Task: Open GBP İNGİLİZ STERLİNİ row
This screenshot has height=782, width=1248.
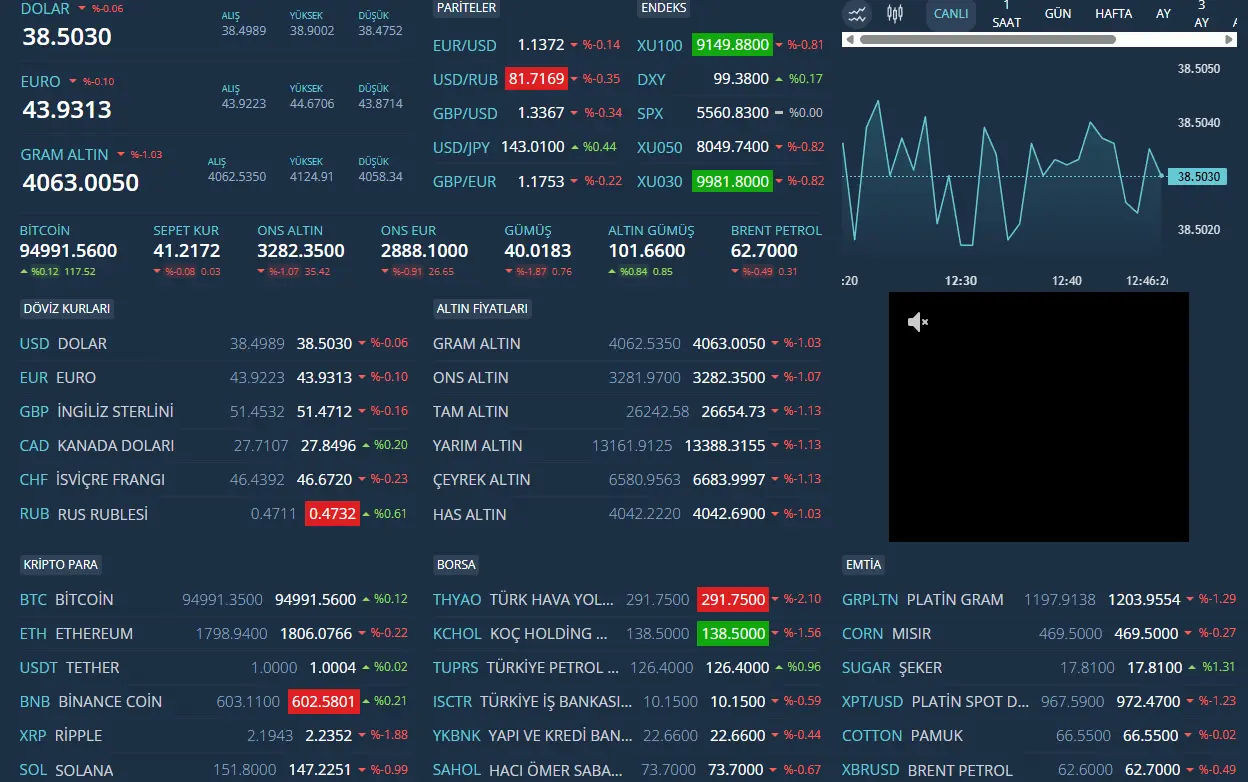Action: pyautogui.click(x=214, y=411)
